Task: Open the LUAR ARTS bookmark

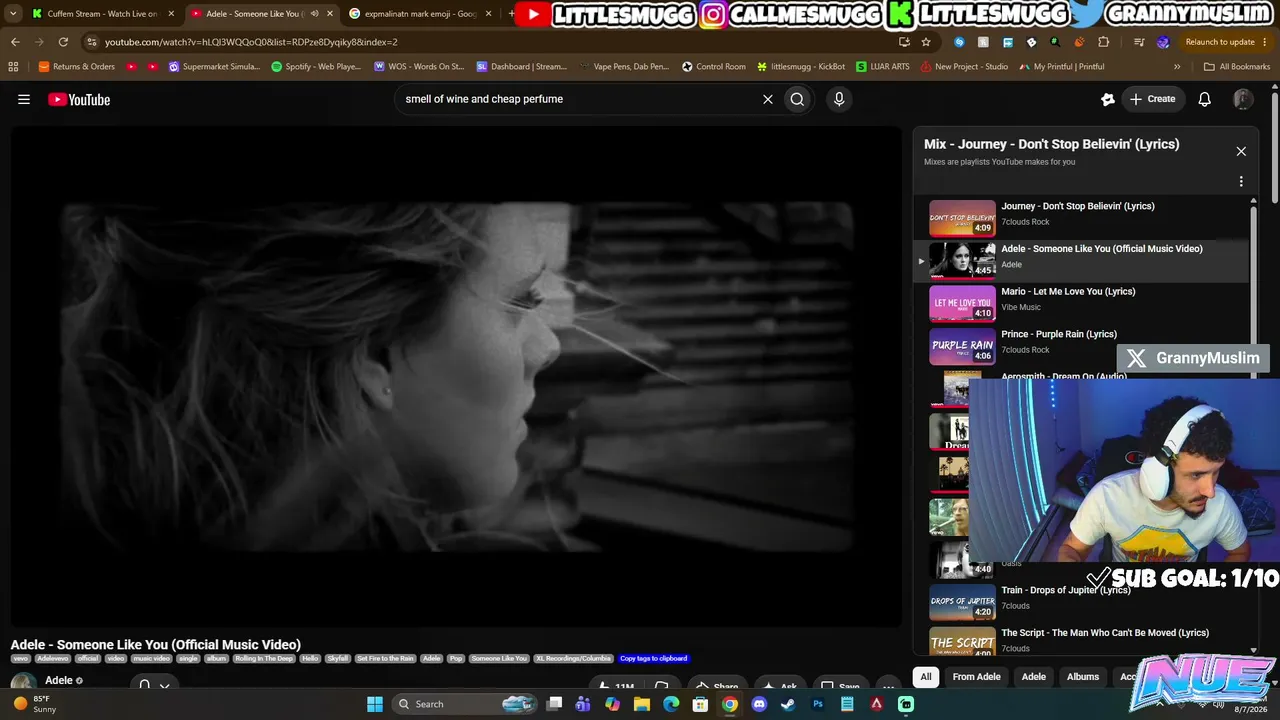Action: pyautogui.click(x=883, y=66)
